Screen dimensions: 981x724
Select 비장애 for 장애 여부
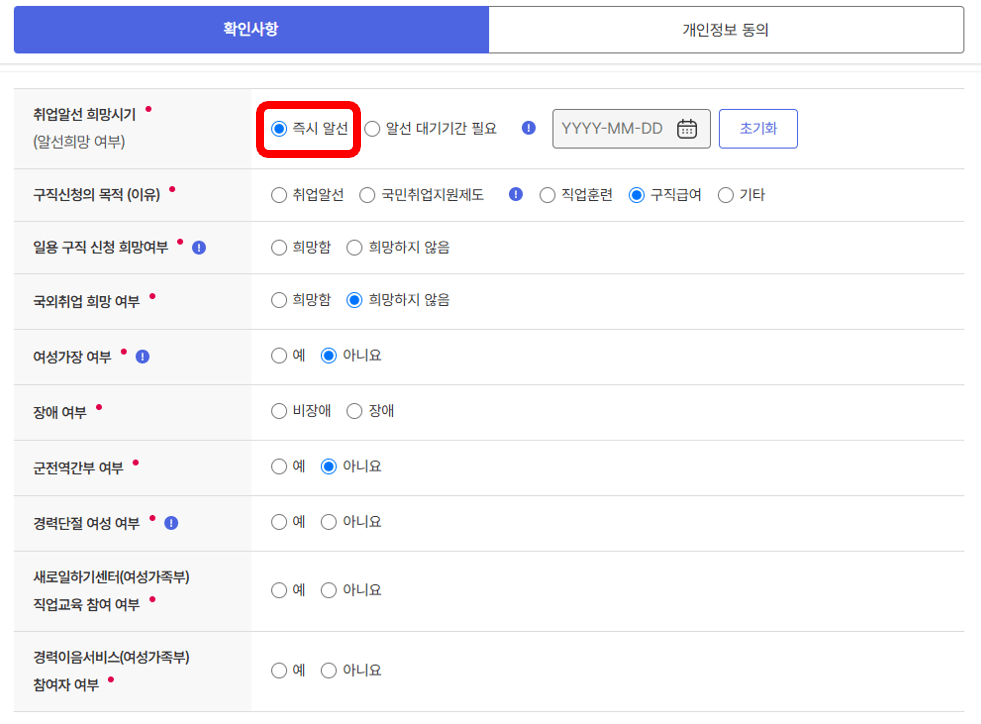(280, 408)
